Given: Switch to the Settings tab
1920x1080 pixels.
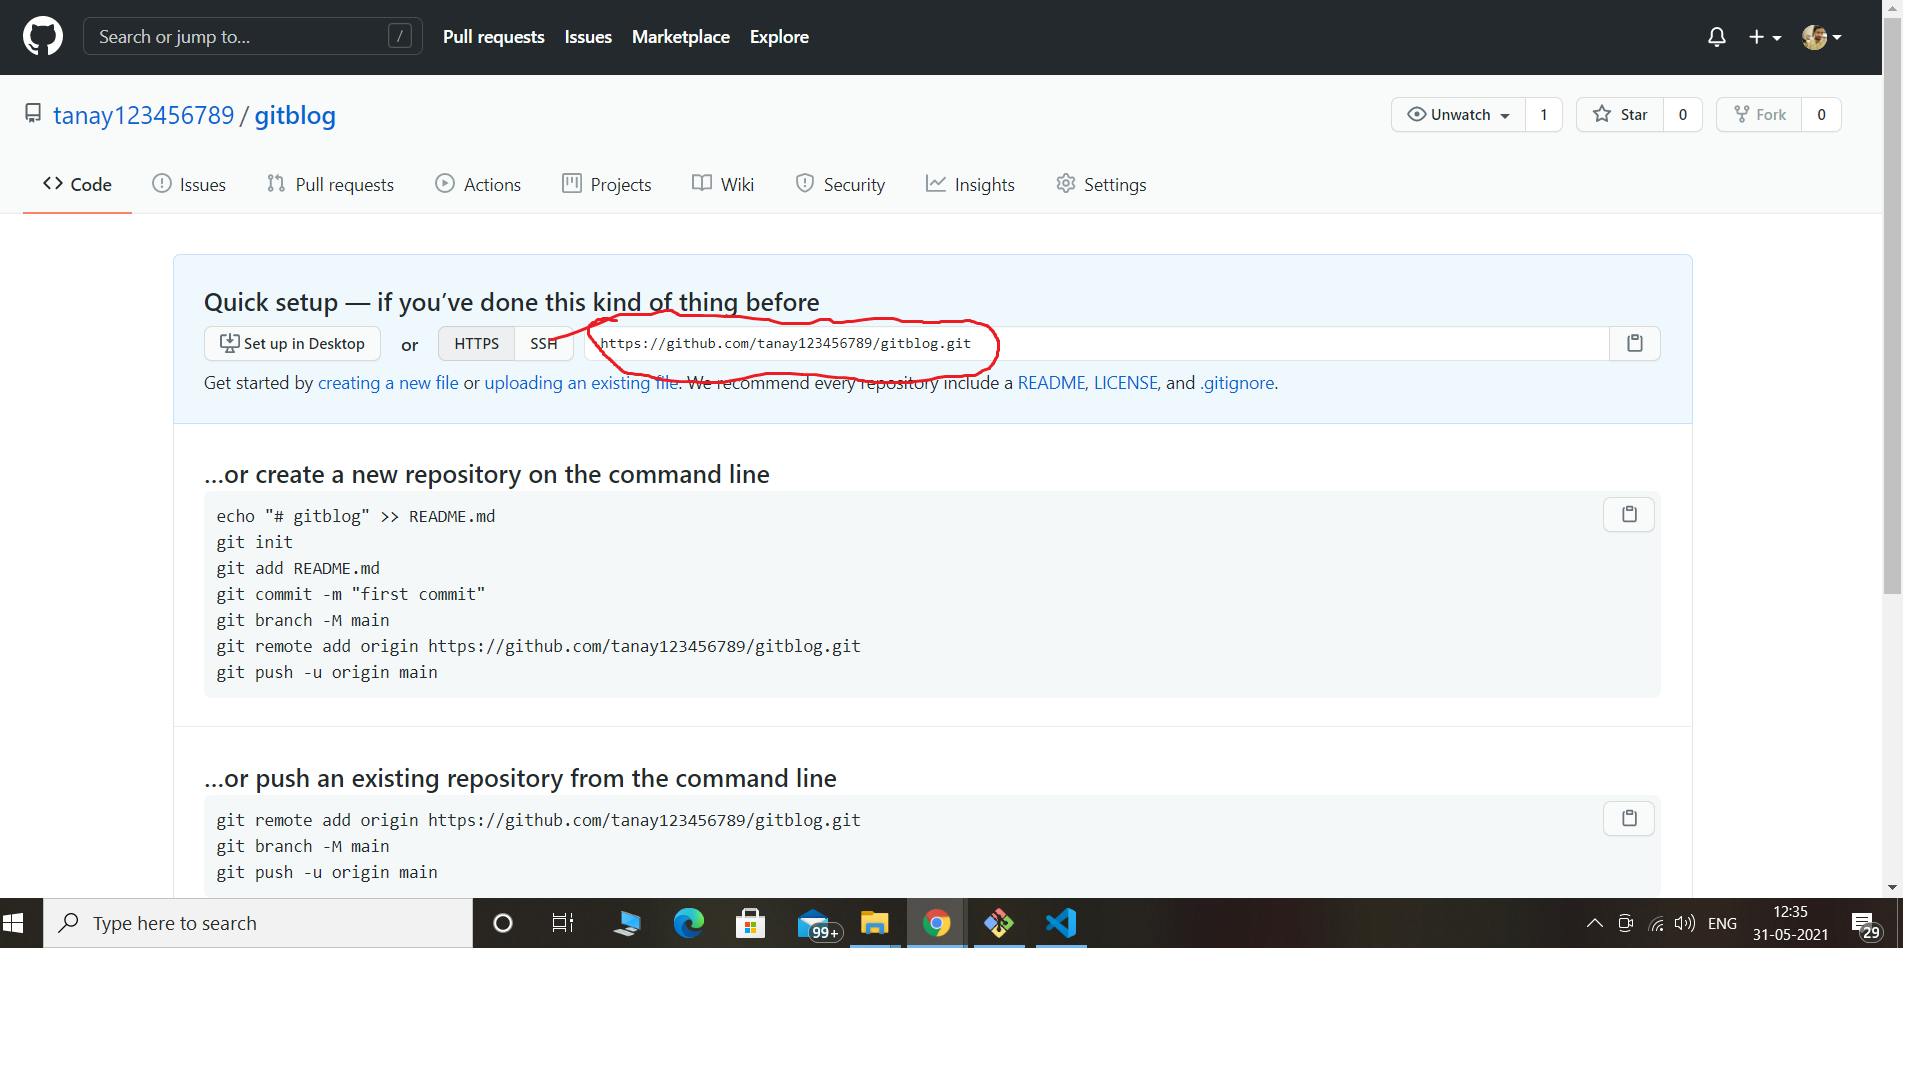Looking at the screenshot, I should point(1101,185).
